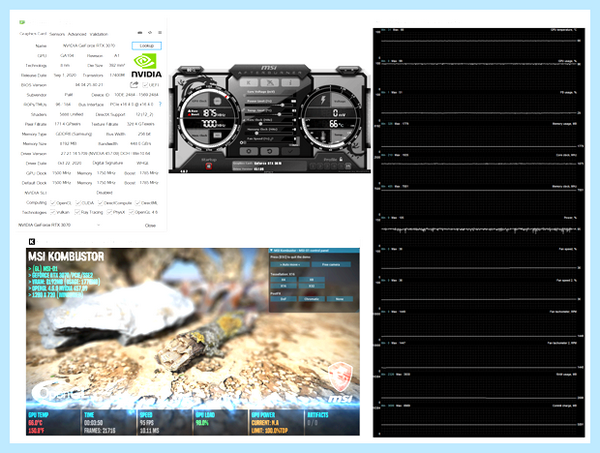Click the Power graph in monitoring window
The image size is (600, 453).
pyautogui.click(x=479, y=231)
